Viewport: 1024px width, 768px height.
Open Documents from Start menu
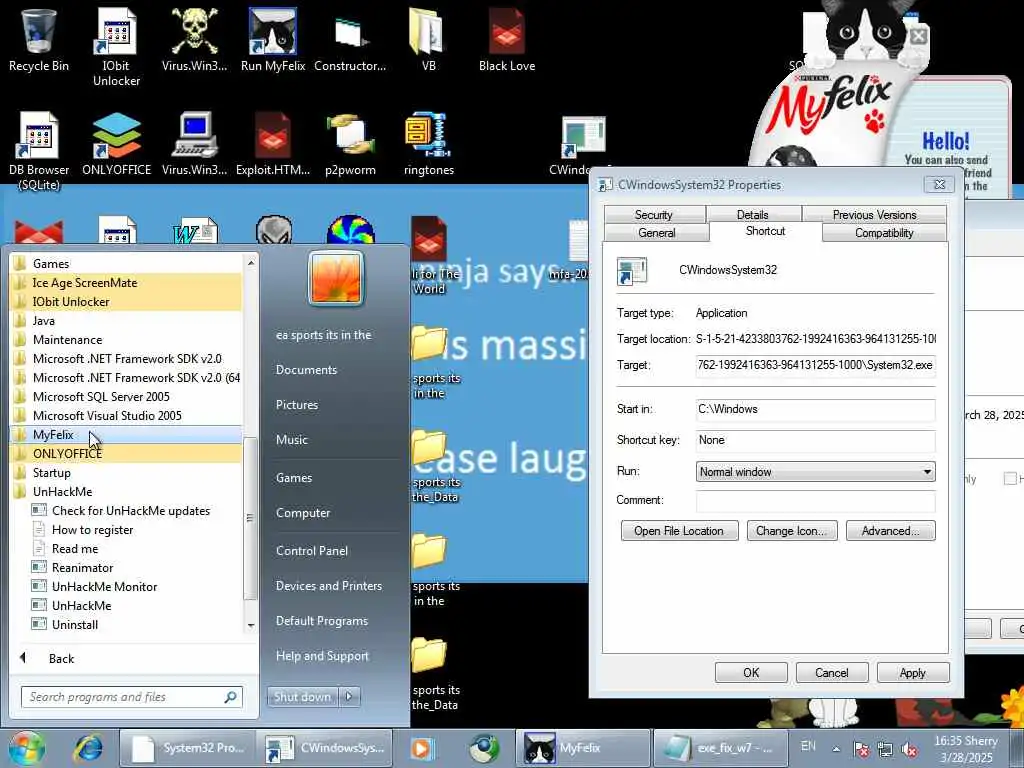[306, 370]
